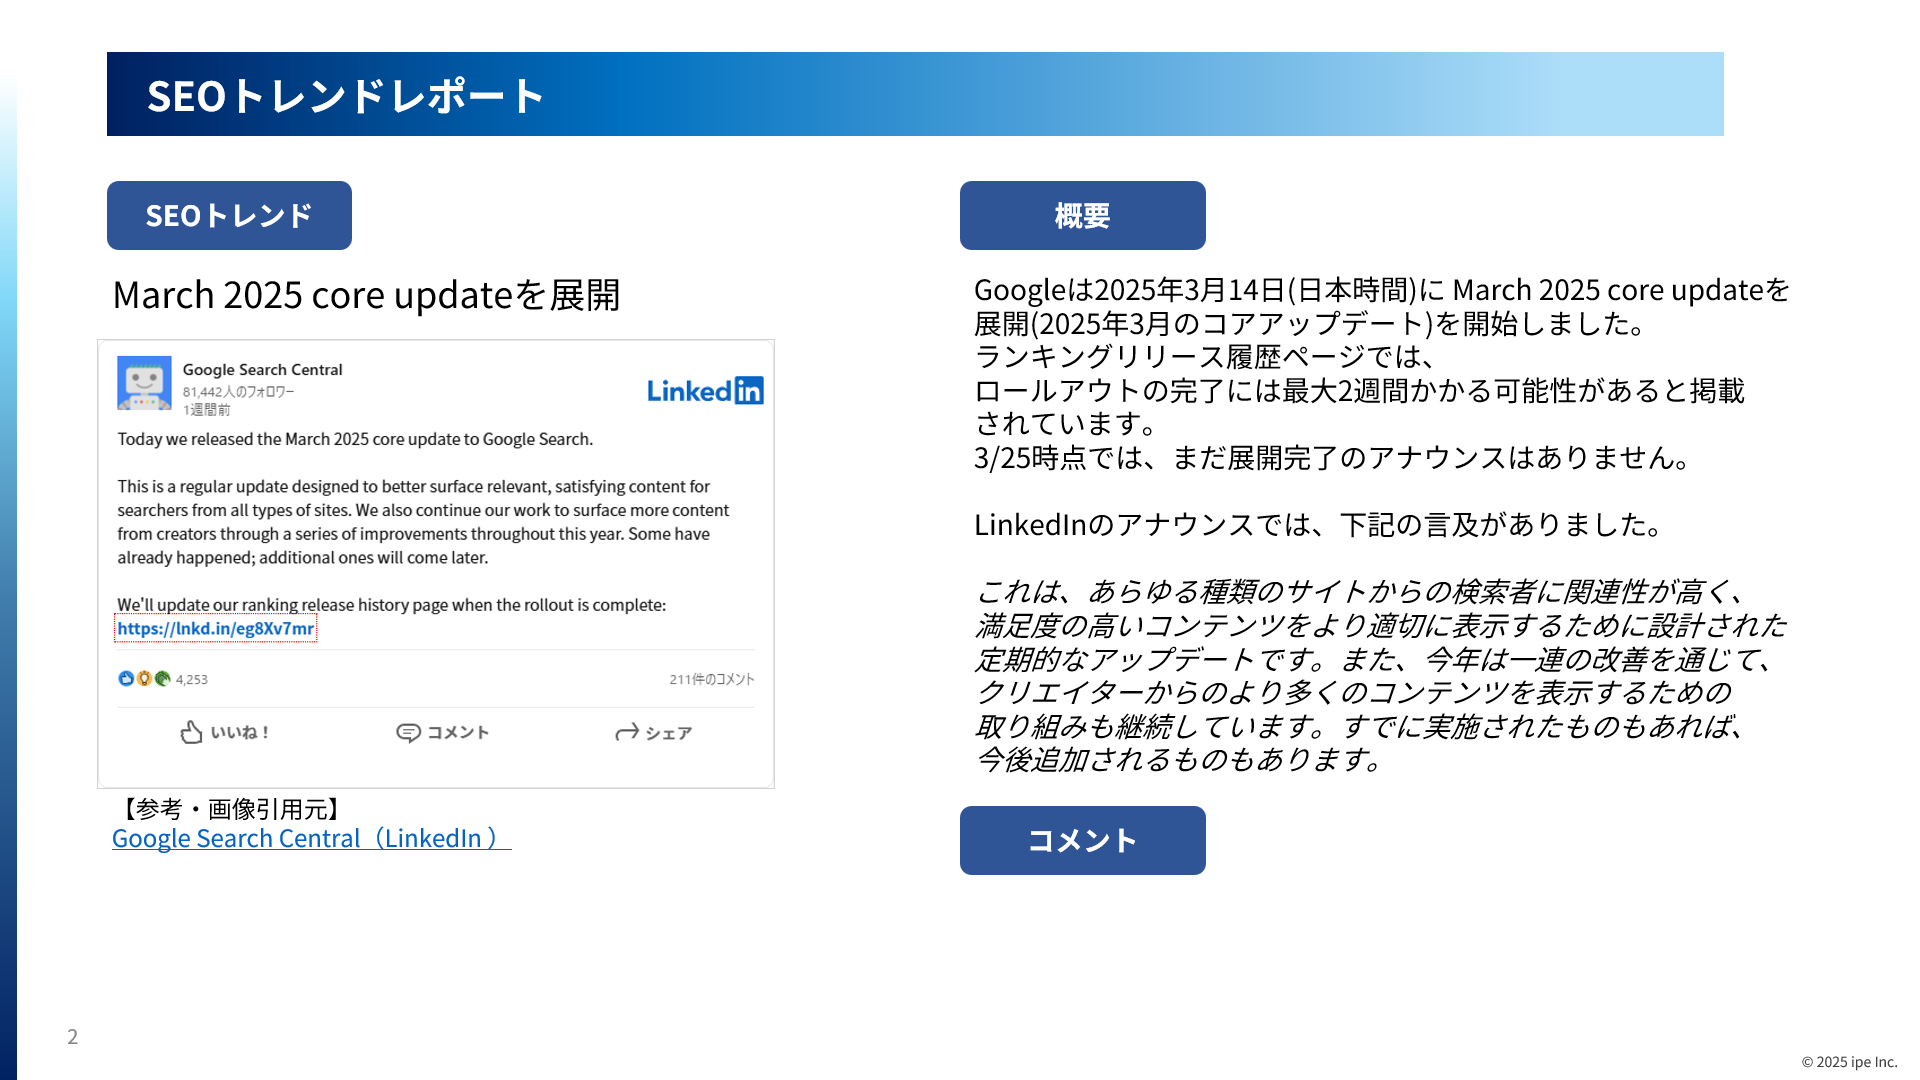The image size is (1920, 1080).
Task: Click the Google Search Central account name
Action: tap(262, 369)
